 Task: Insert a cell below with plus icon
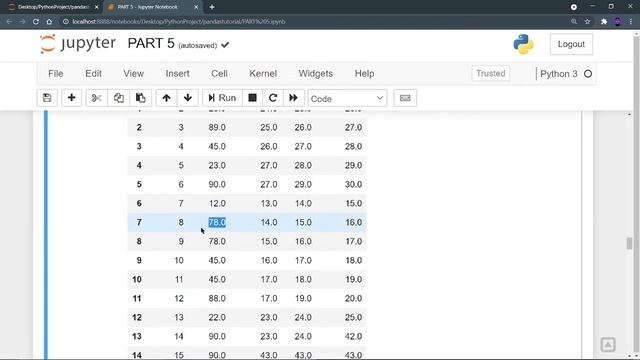(71, 98)
